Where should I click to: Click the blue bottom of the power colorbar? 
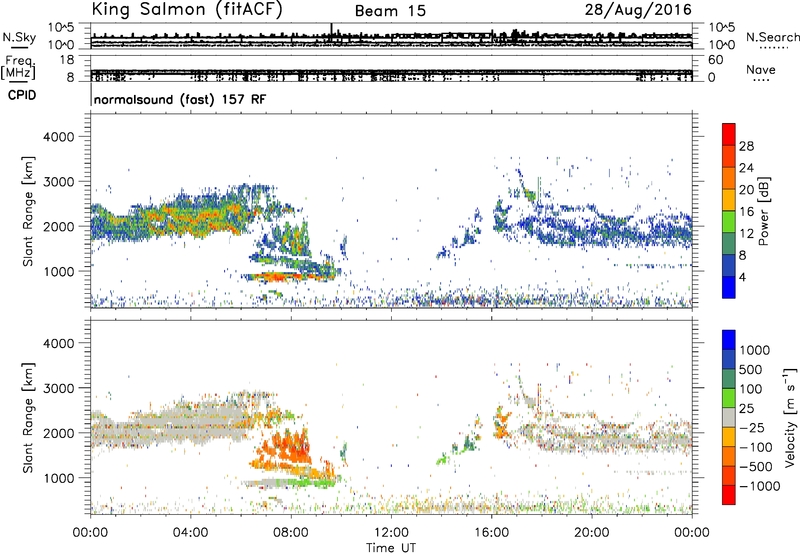729,287
